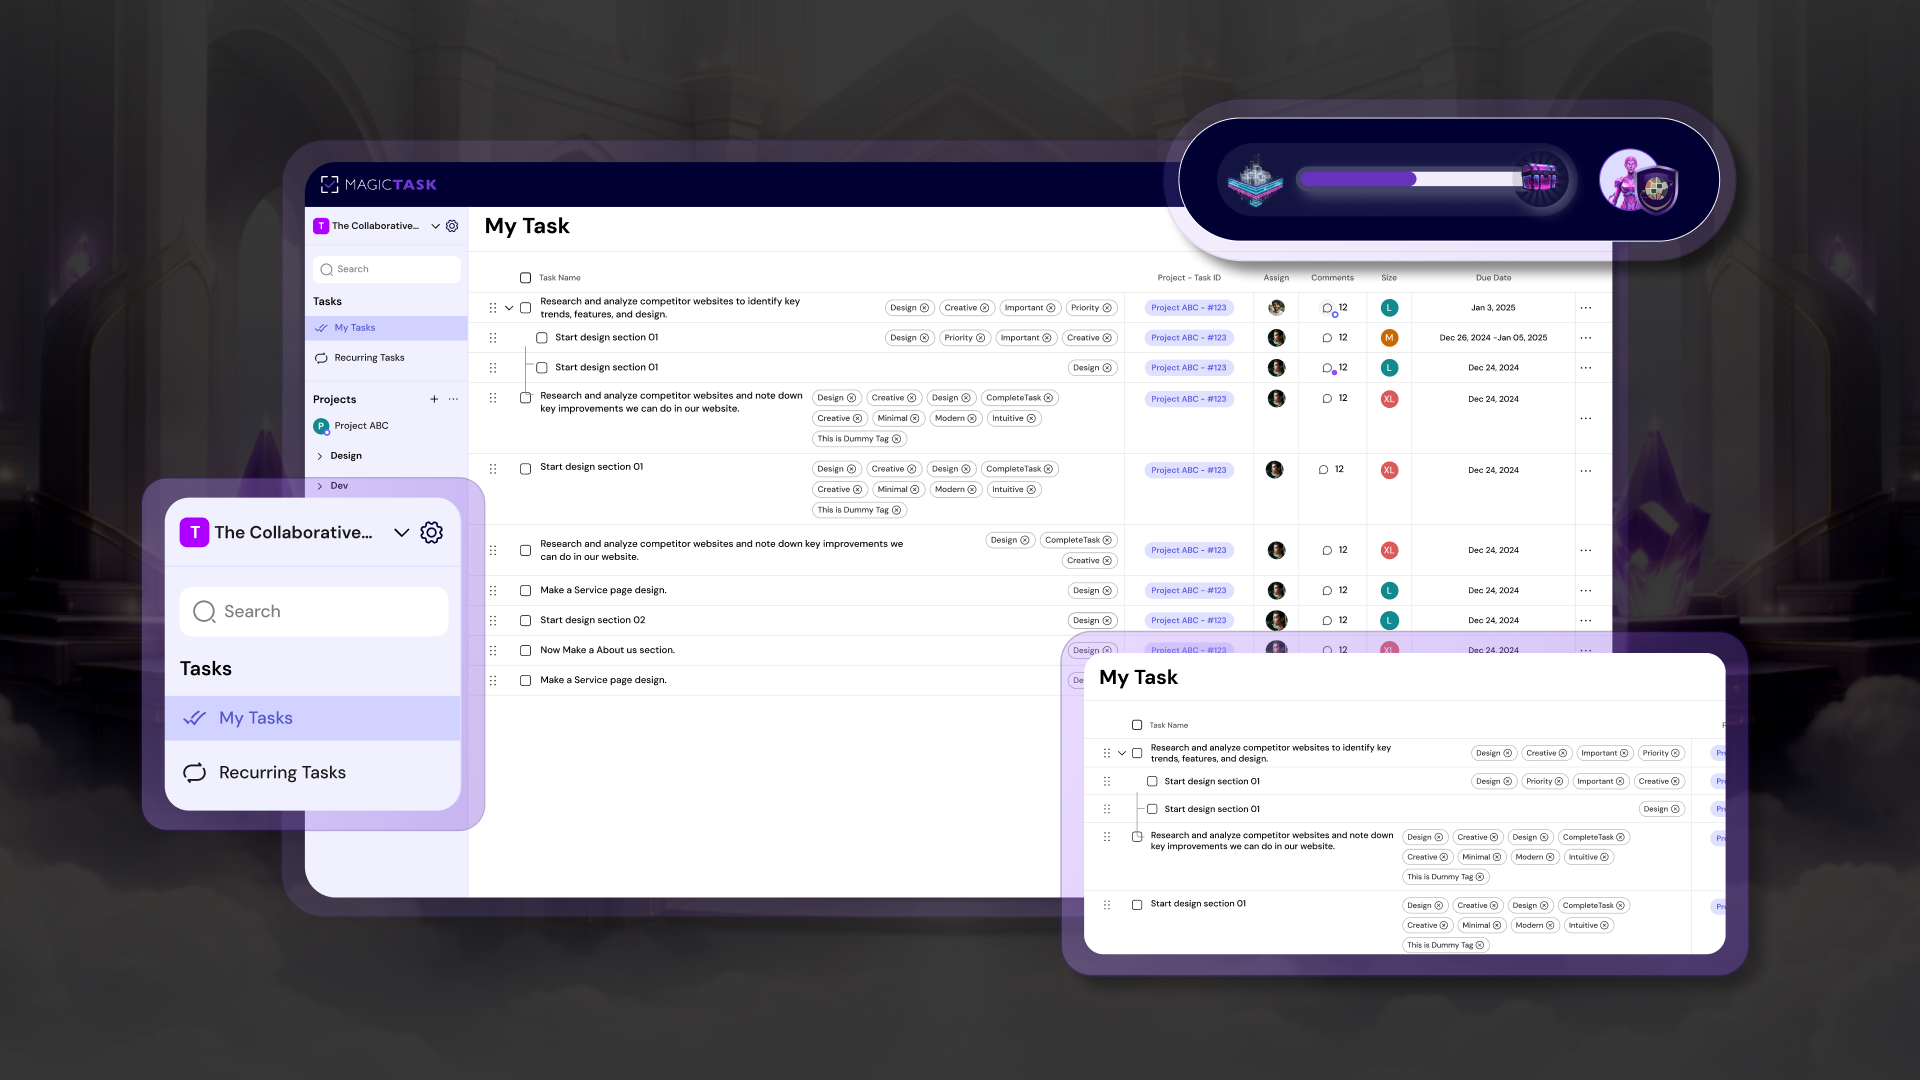Check the Start design section 02 checkbox

pos(525,621)
